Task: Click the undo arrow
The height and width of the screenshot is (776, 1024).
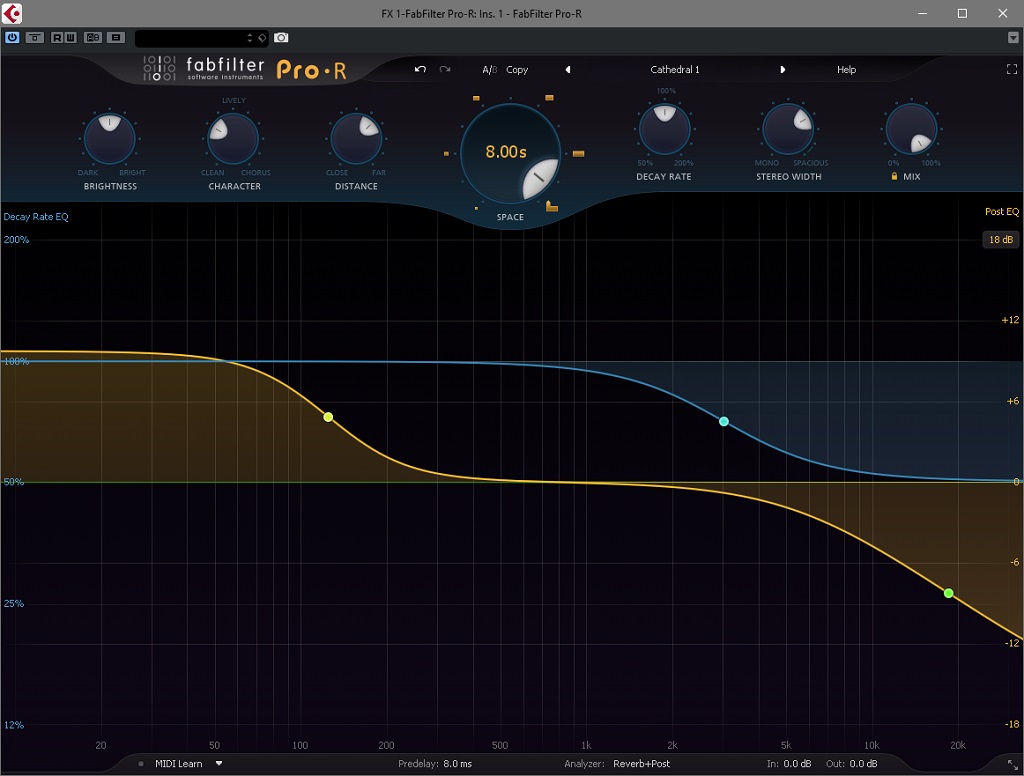Action: [421, 69]
